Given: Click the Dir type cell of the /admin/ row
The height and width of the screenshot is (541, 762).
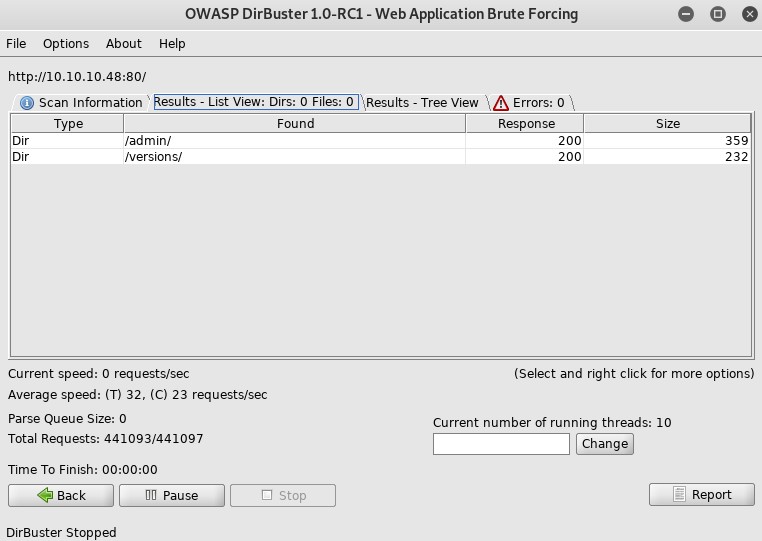Looking at the screenshot, I should 68,140.
